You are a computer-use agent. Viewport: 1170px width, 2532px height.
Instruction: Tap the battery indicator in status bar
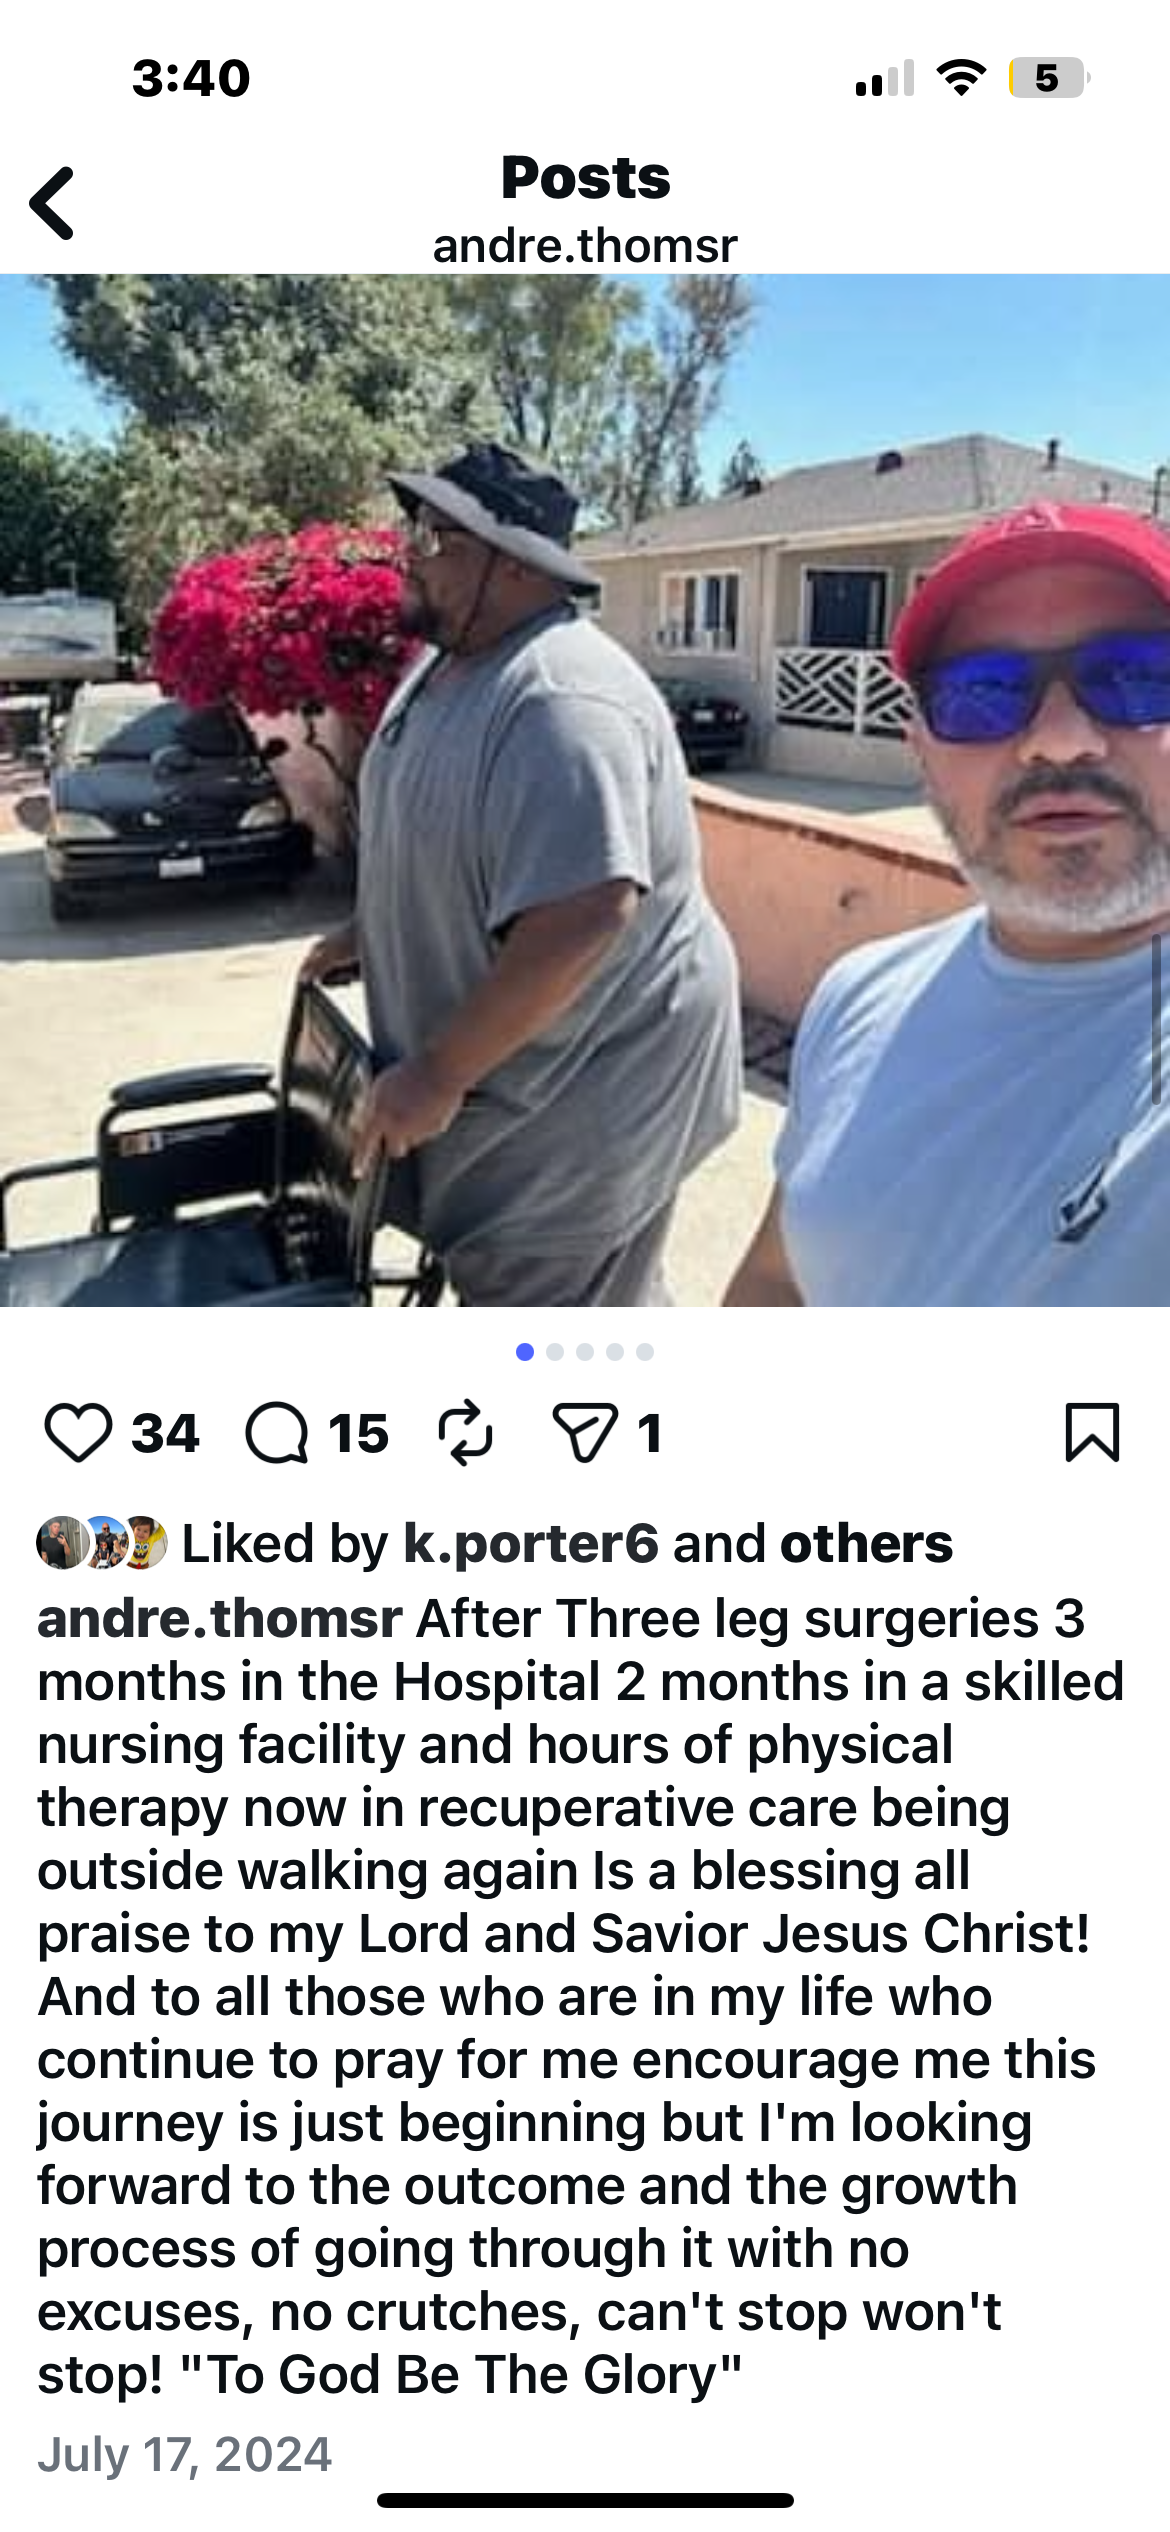[1049, 78]
